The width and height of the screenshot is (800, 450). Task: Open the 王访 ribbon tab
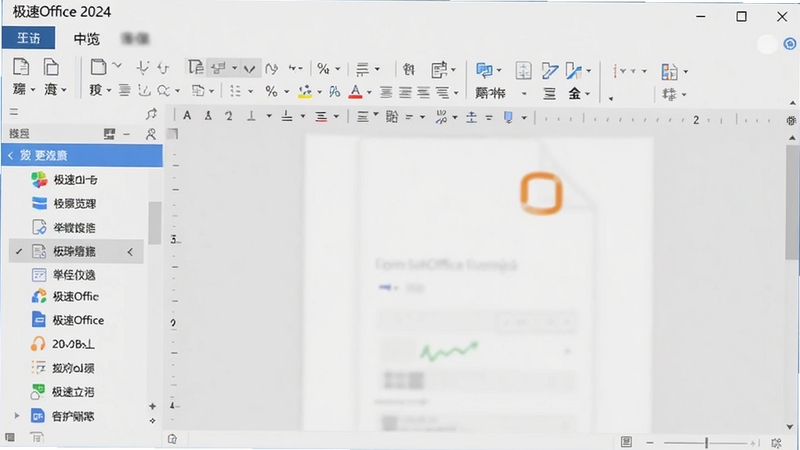(x=29, y=38)
